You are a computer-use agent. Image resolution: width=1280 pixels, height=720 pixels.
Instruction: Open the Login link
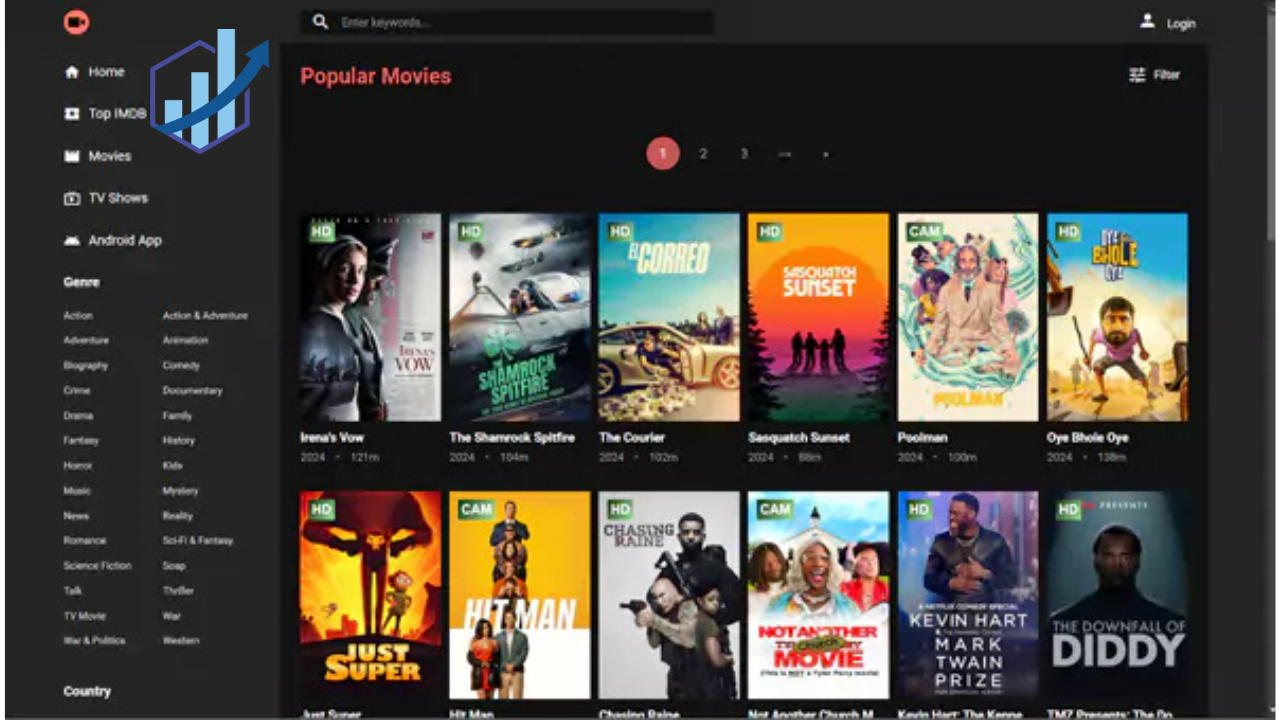click(1181, 23)
